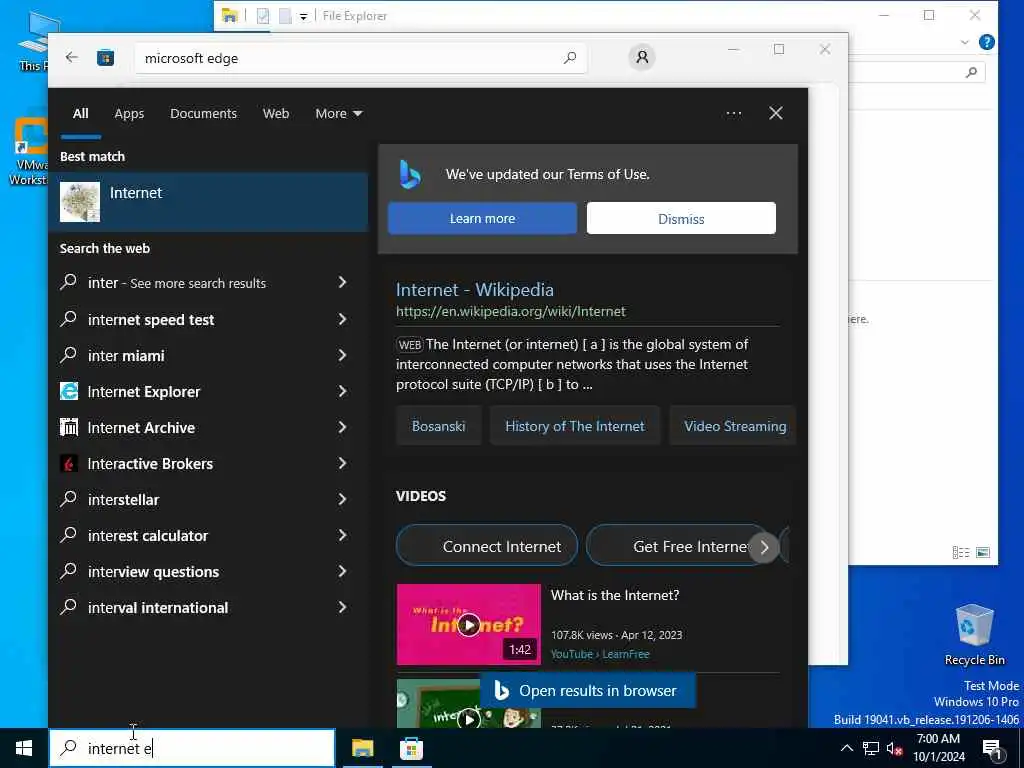Switch to the Apps search tab
Image resolution: width=1024 pixels, height=768 pixels.
click(x=129, y=114)
